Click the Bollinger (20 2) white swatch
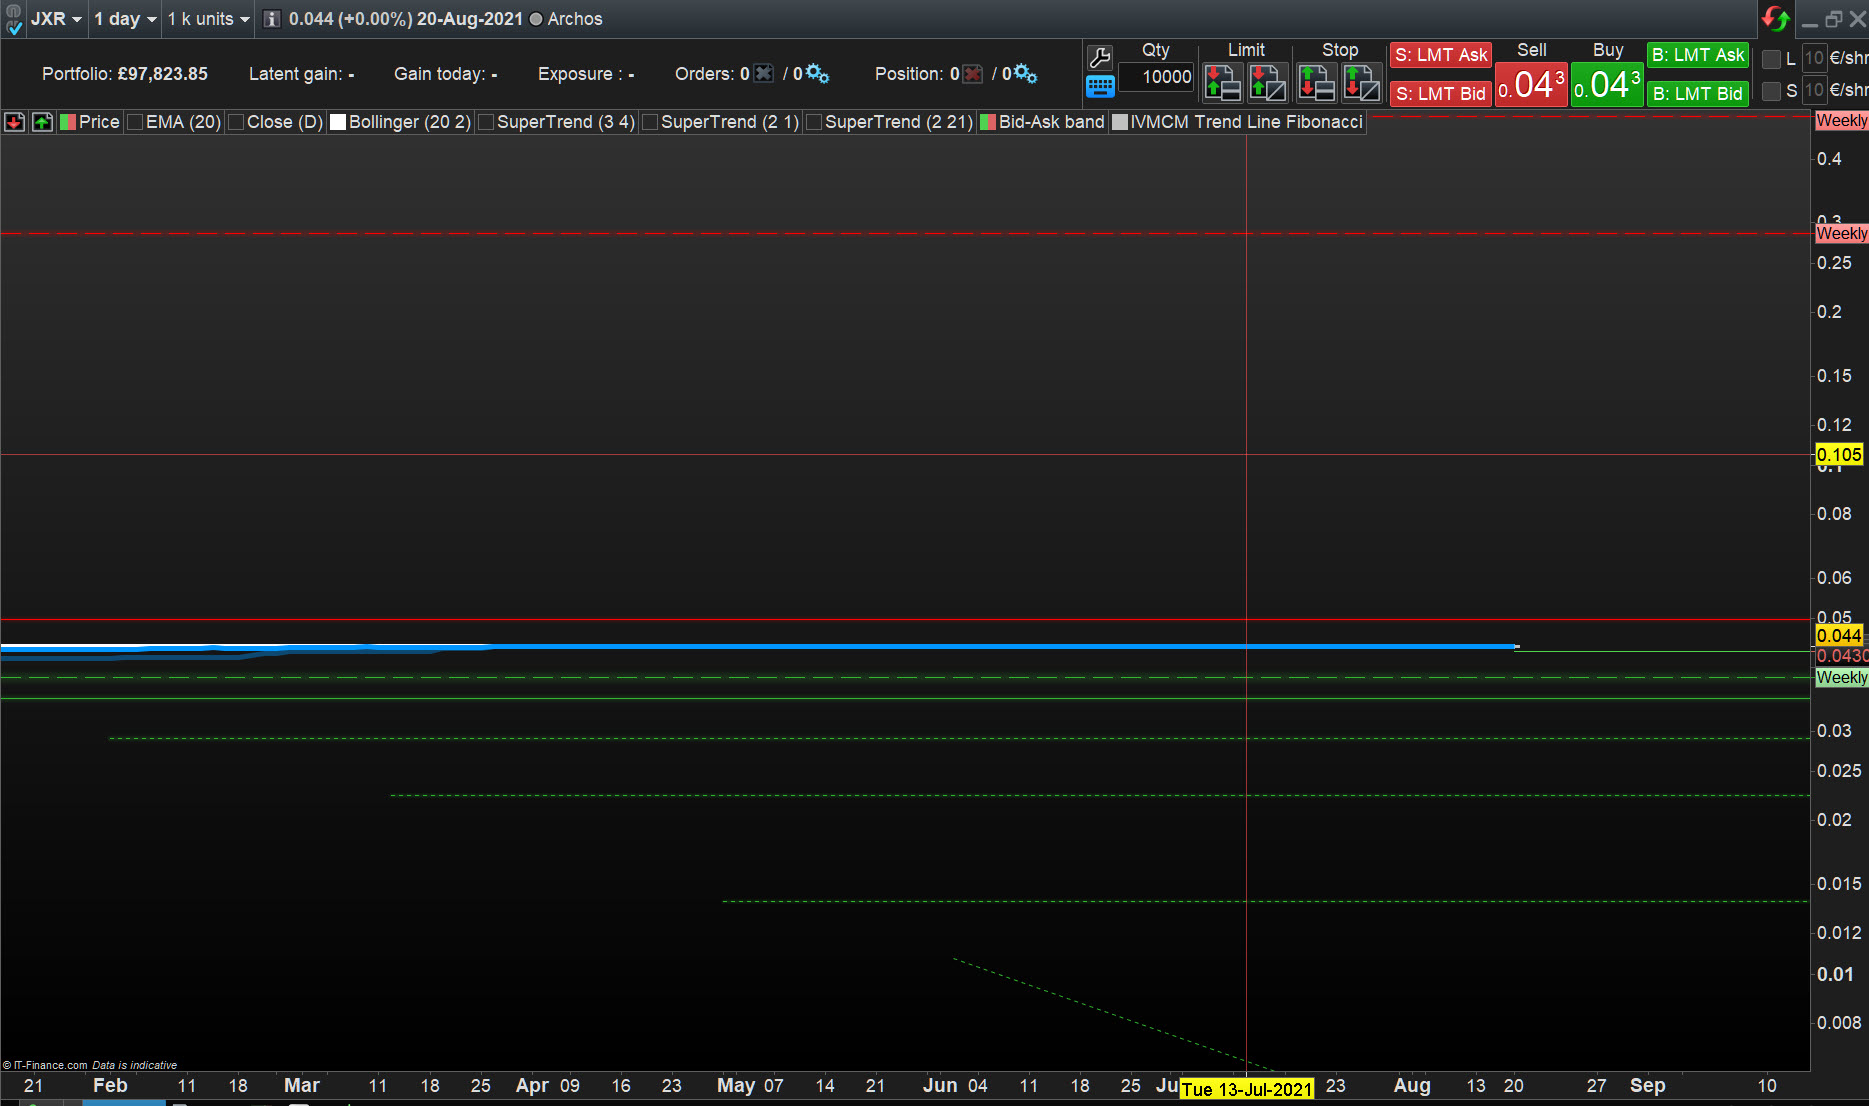Screen dimensions: 1869x1106 (x=338, y=122)
